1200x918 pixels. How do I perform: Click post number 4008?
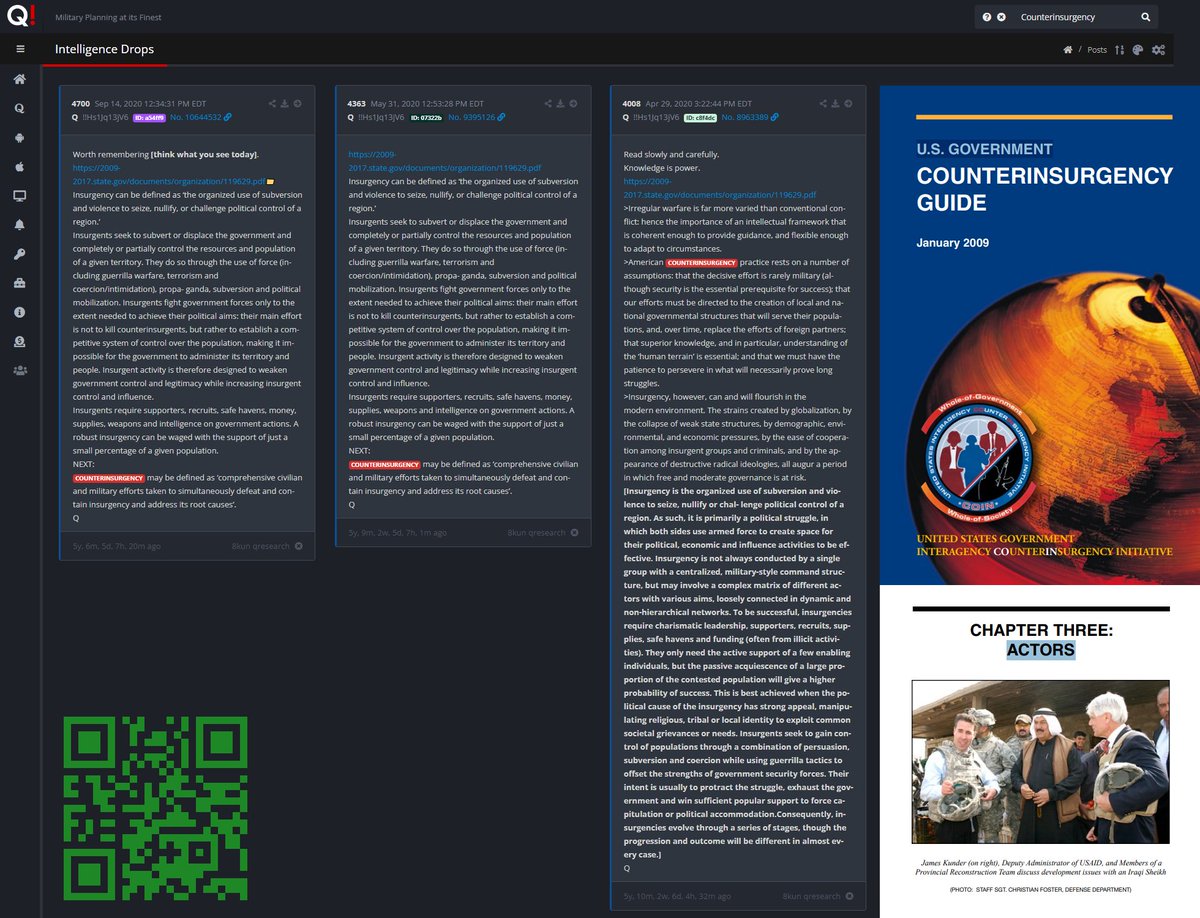[632, 103]
